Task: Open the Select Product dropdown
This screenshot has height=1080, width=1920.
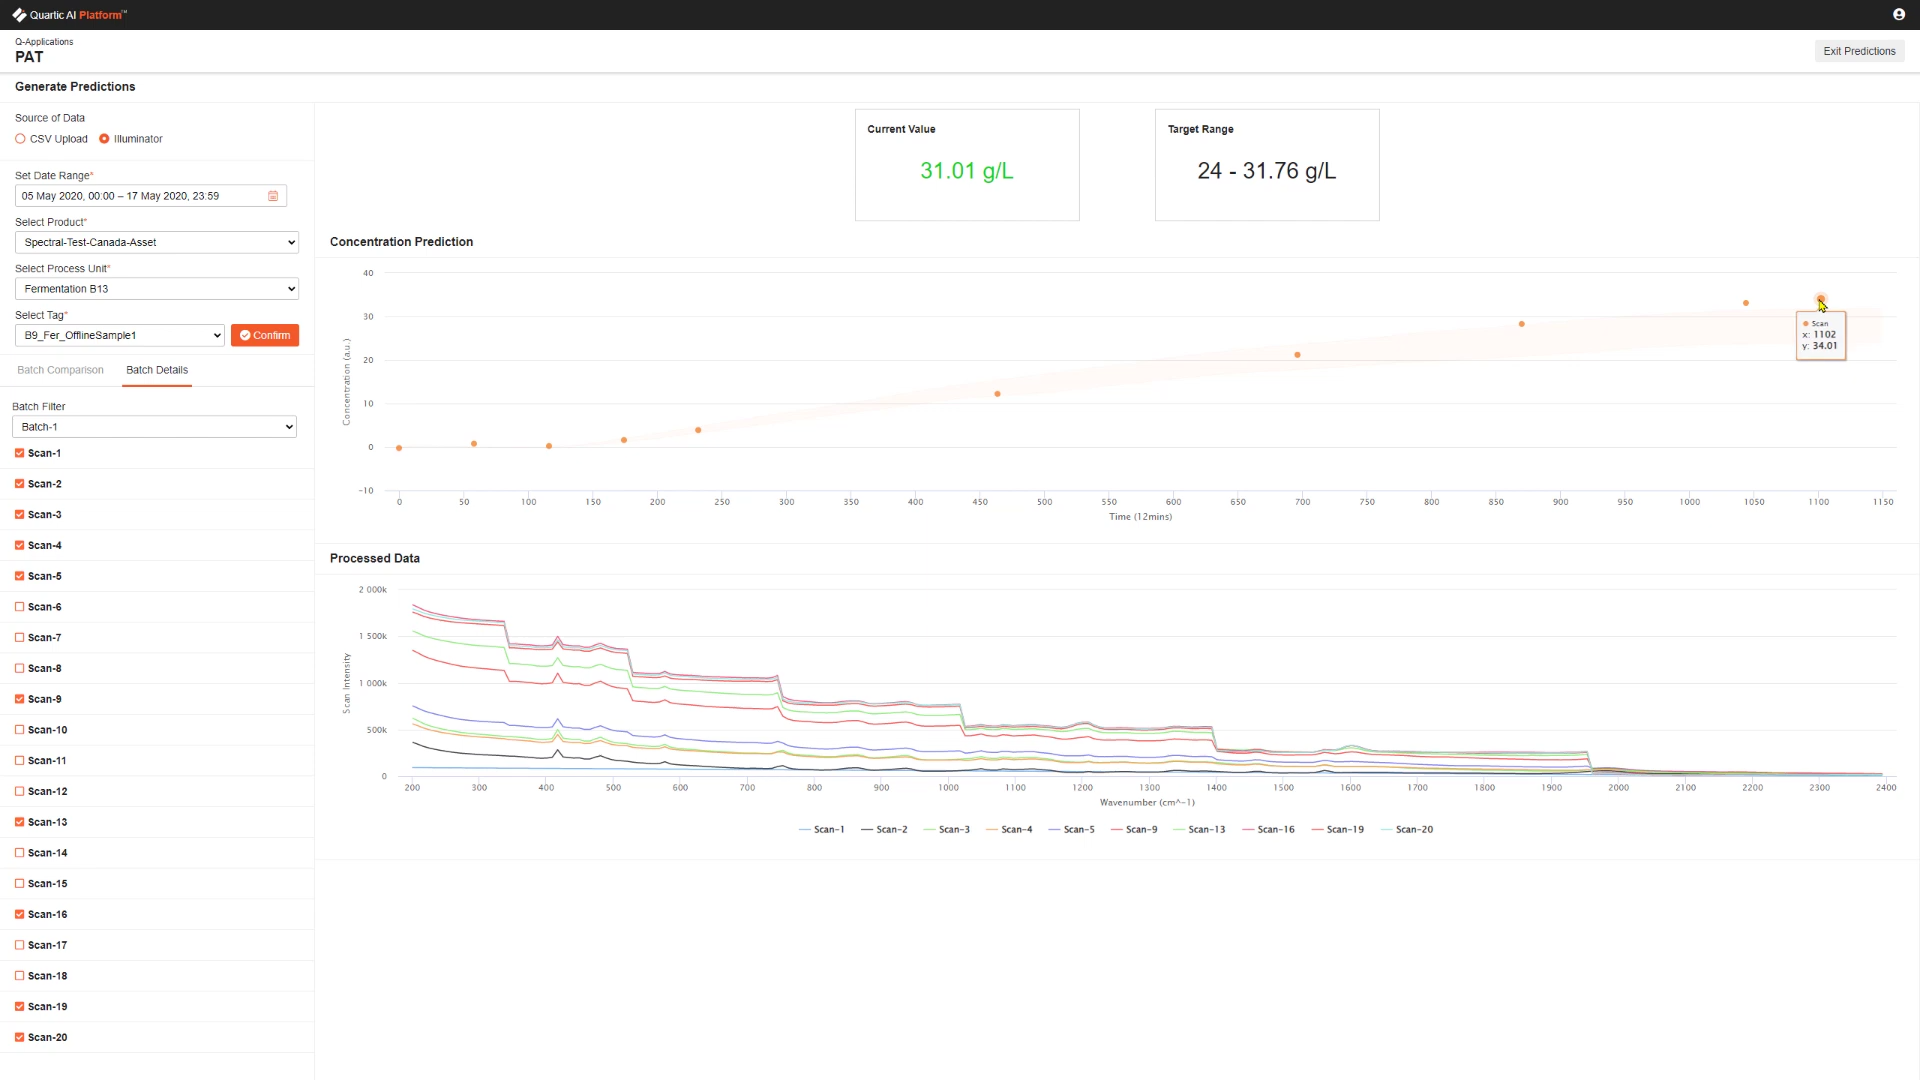Action: tap(157, 242)
